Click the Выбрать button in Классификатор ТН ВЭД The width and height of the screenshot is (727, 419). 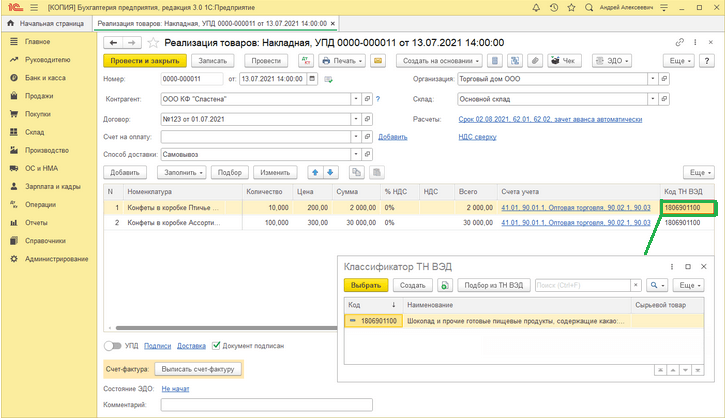click(x=365, y=285)
